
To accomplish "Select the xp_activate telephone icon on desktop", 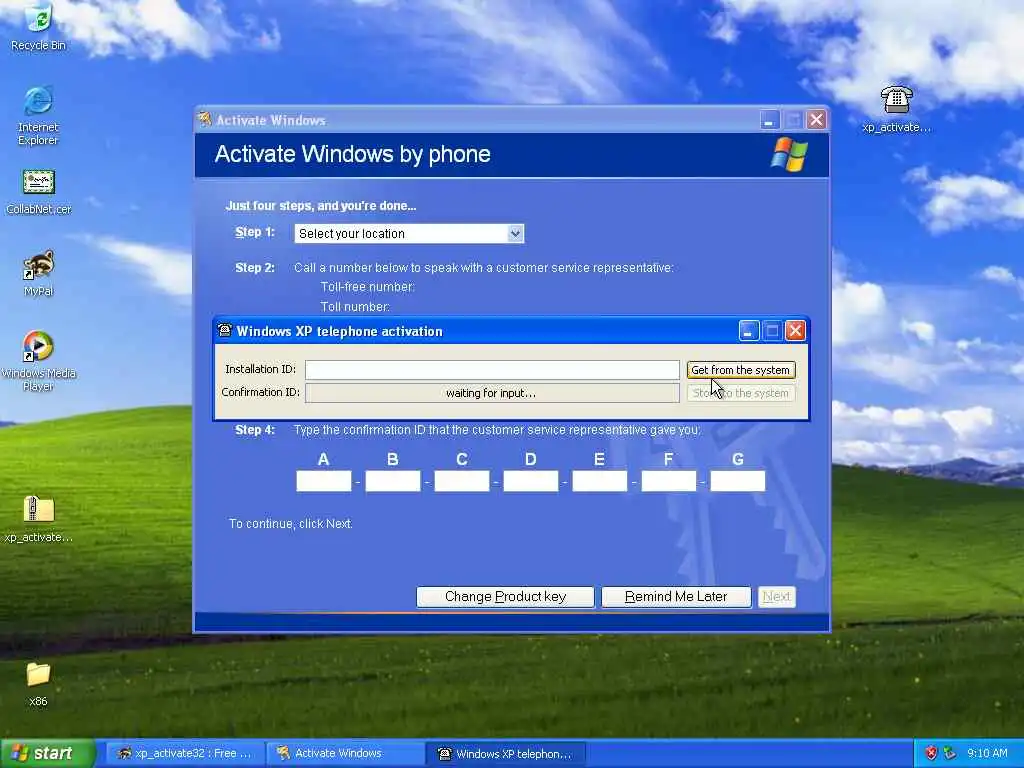I will pyautogui.click(x=896, y=109).
